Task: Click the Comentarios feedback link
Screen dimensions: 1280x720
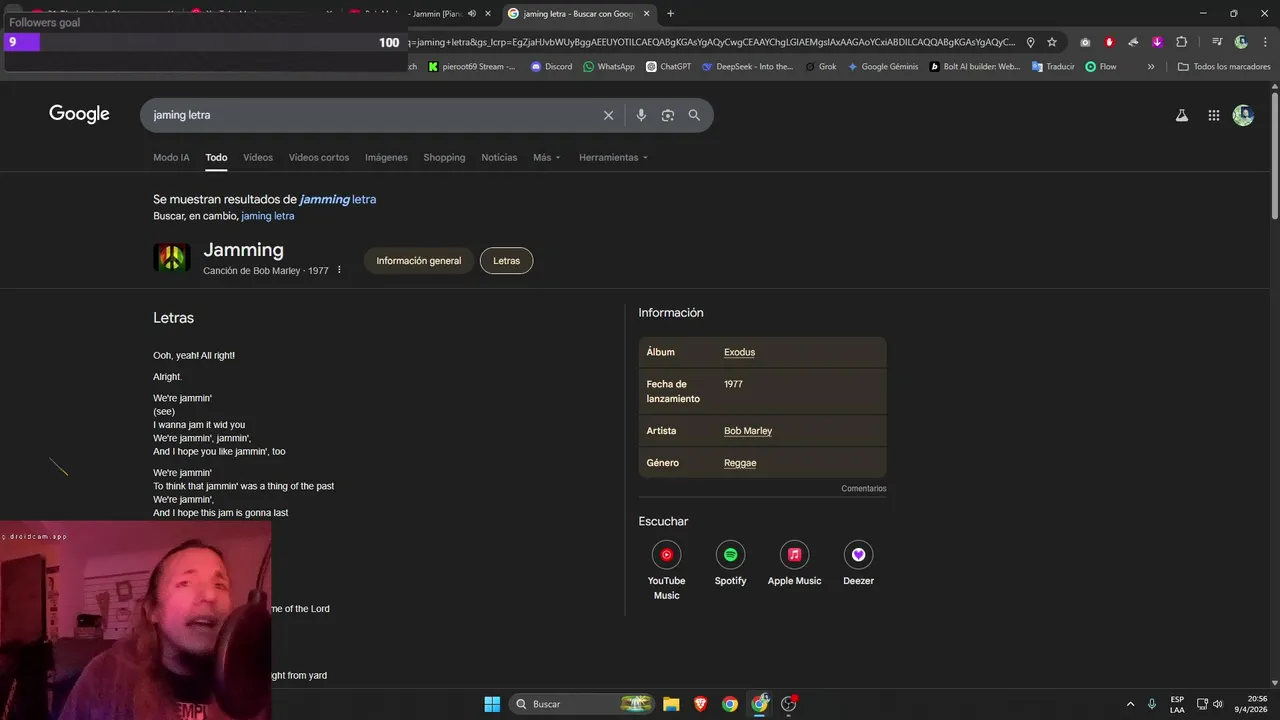Action: [864, 489]
